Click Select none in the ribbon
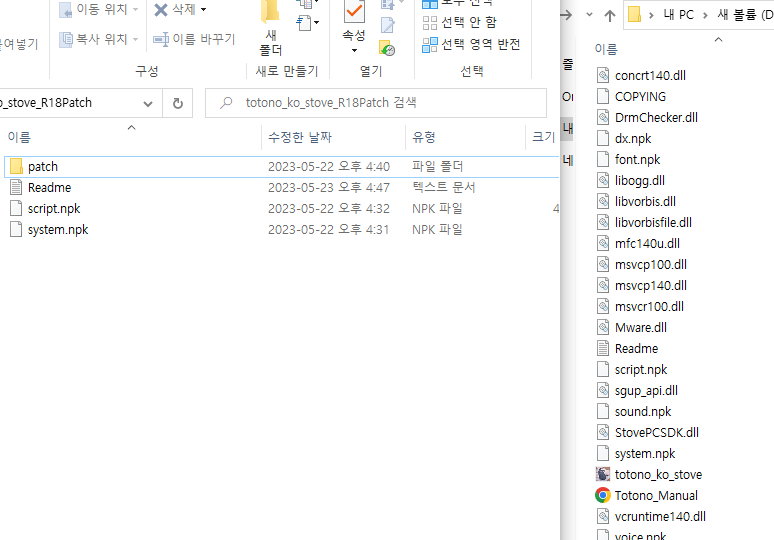Image resolution: width=774 pixels, height=540 pixels. pos(459,22)
